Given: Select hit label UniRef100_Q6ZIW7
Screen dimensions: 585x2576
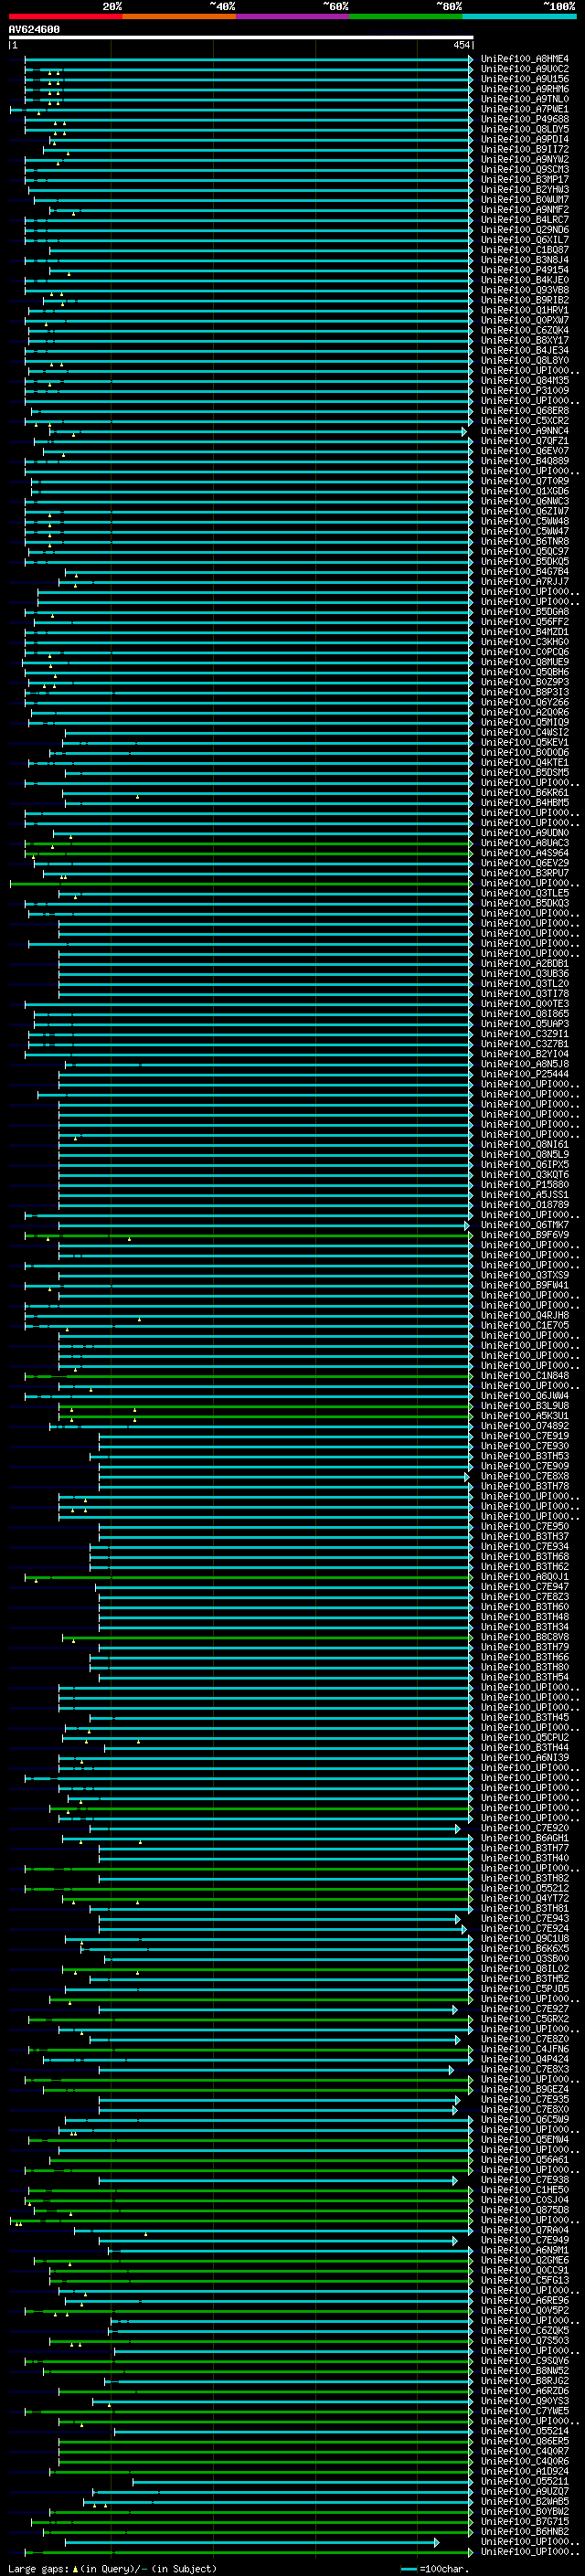Looking at the screenshot, I should [x=525, y=511].
